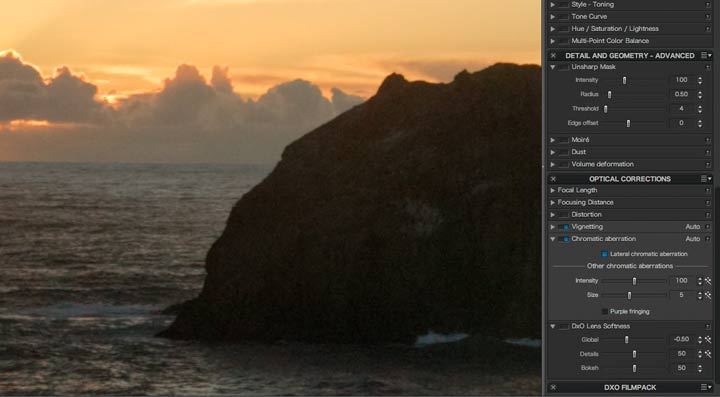Viewport: 720px width, 397px height.
Task: Click the Unsharp Mask Radius slider handle
Action: pyautogui.click(x=610, y=95)
